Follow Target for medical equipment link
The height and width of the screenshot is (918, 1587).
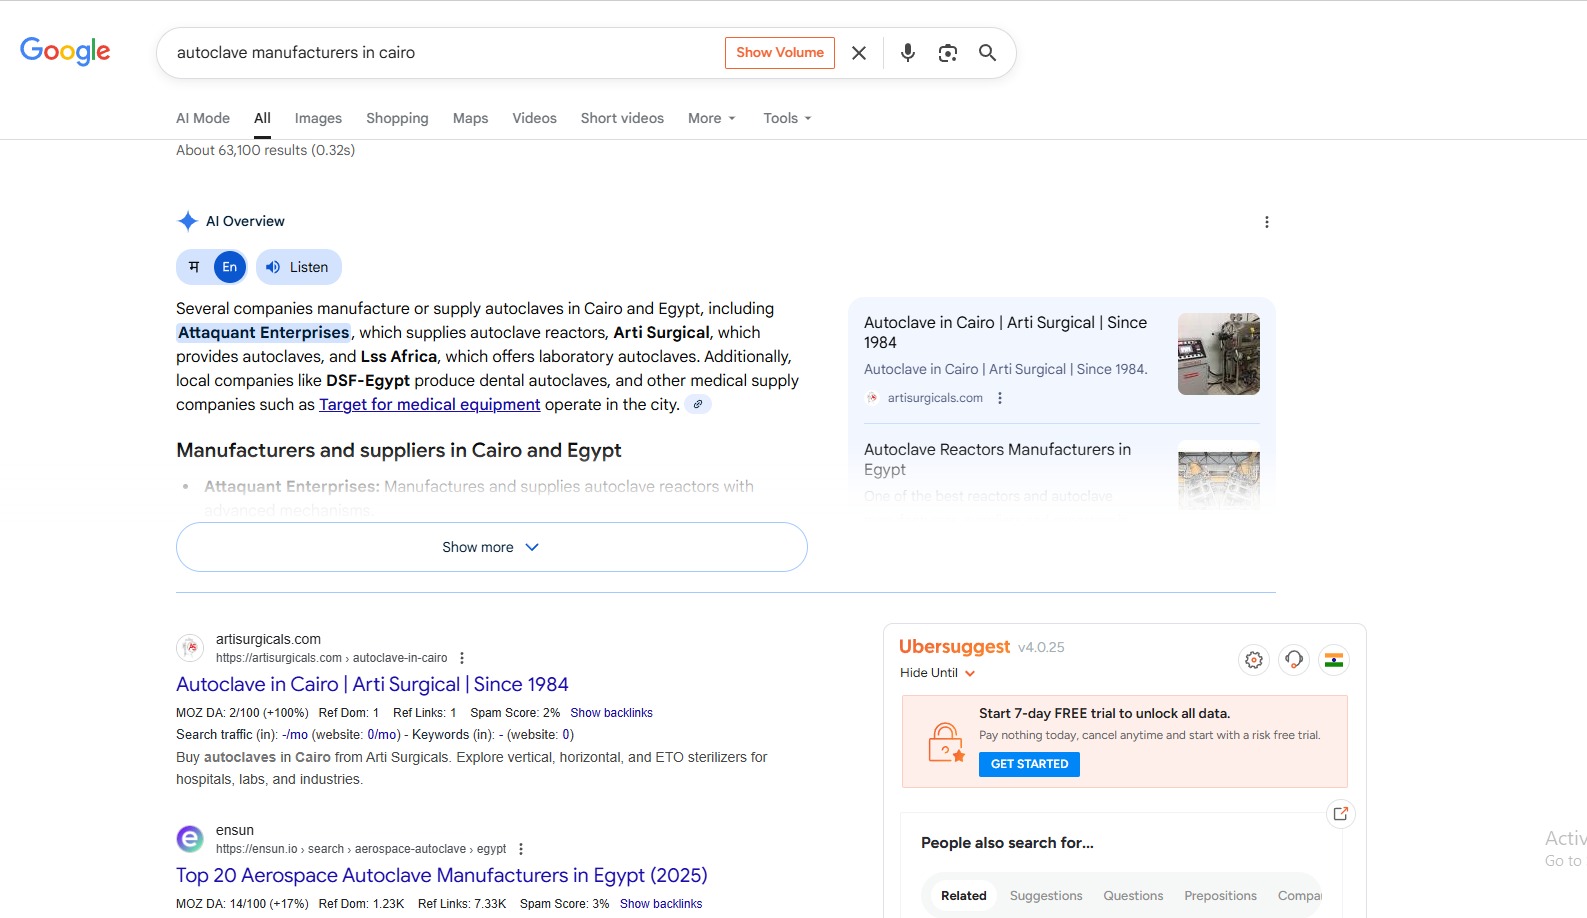click(430, 404)
